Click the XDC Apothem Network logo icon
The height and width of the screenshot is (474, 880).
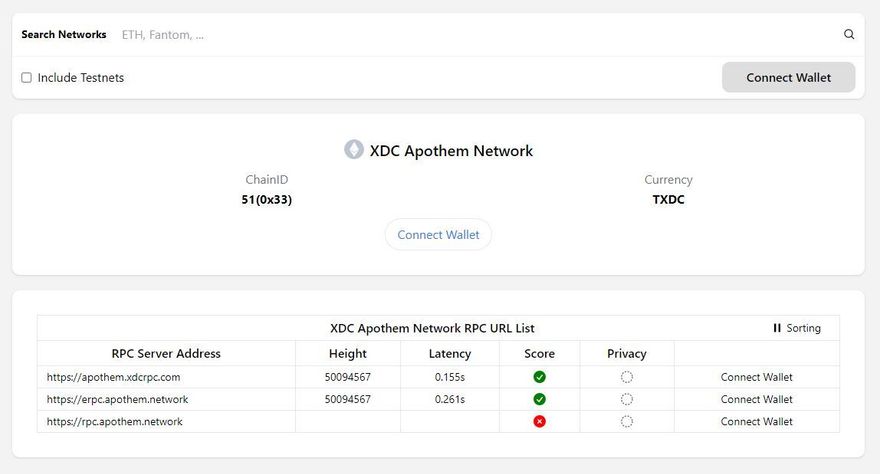tap(354, 150)
